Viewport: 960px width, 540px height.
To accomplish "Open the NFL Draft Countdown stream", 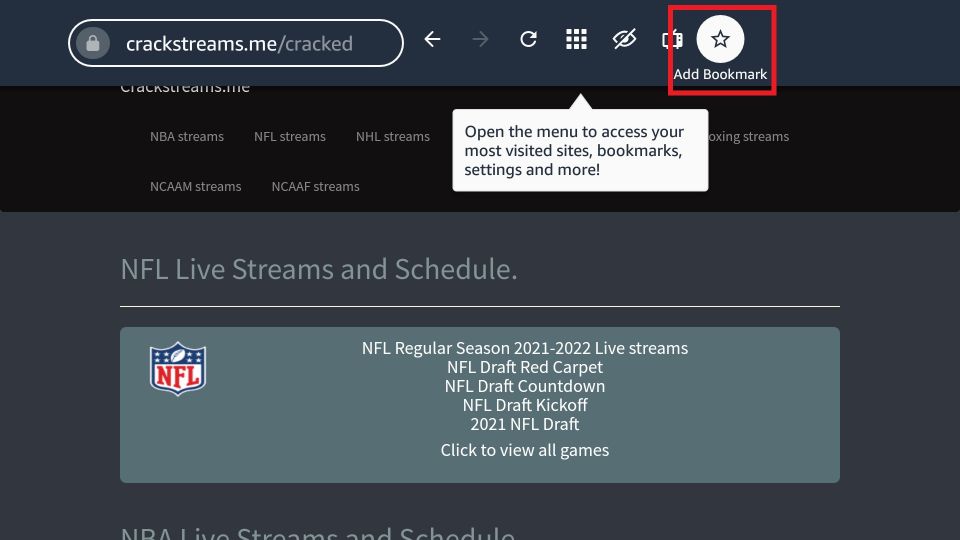I will point(525,386).
